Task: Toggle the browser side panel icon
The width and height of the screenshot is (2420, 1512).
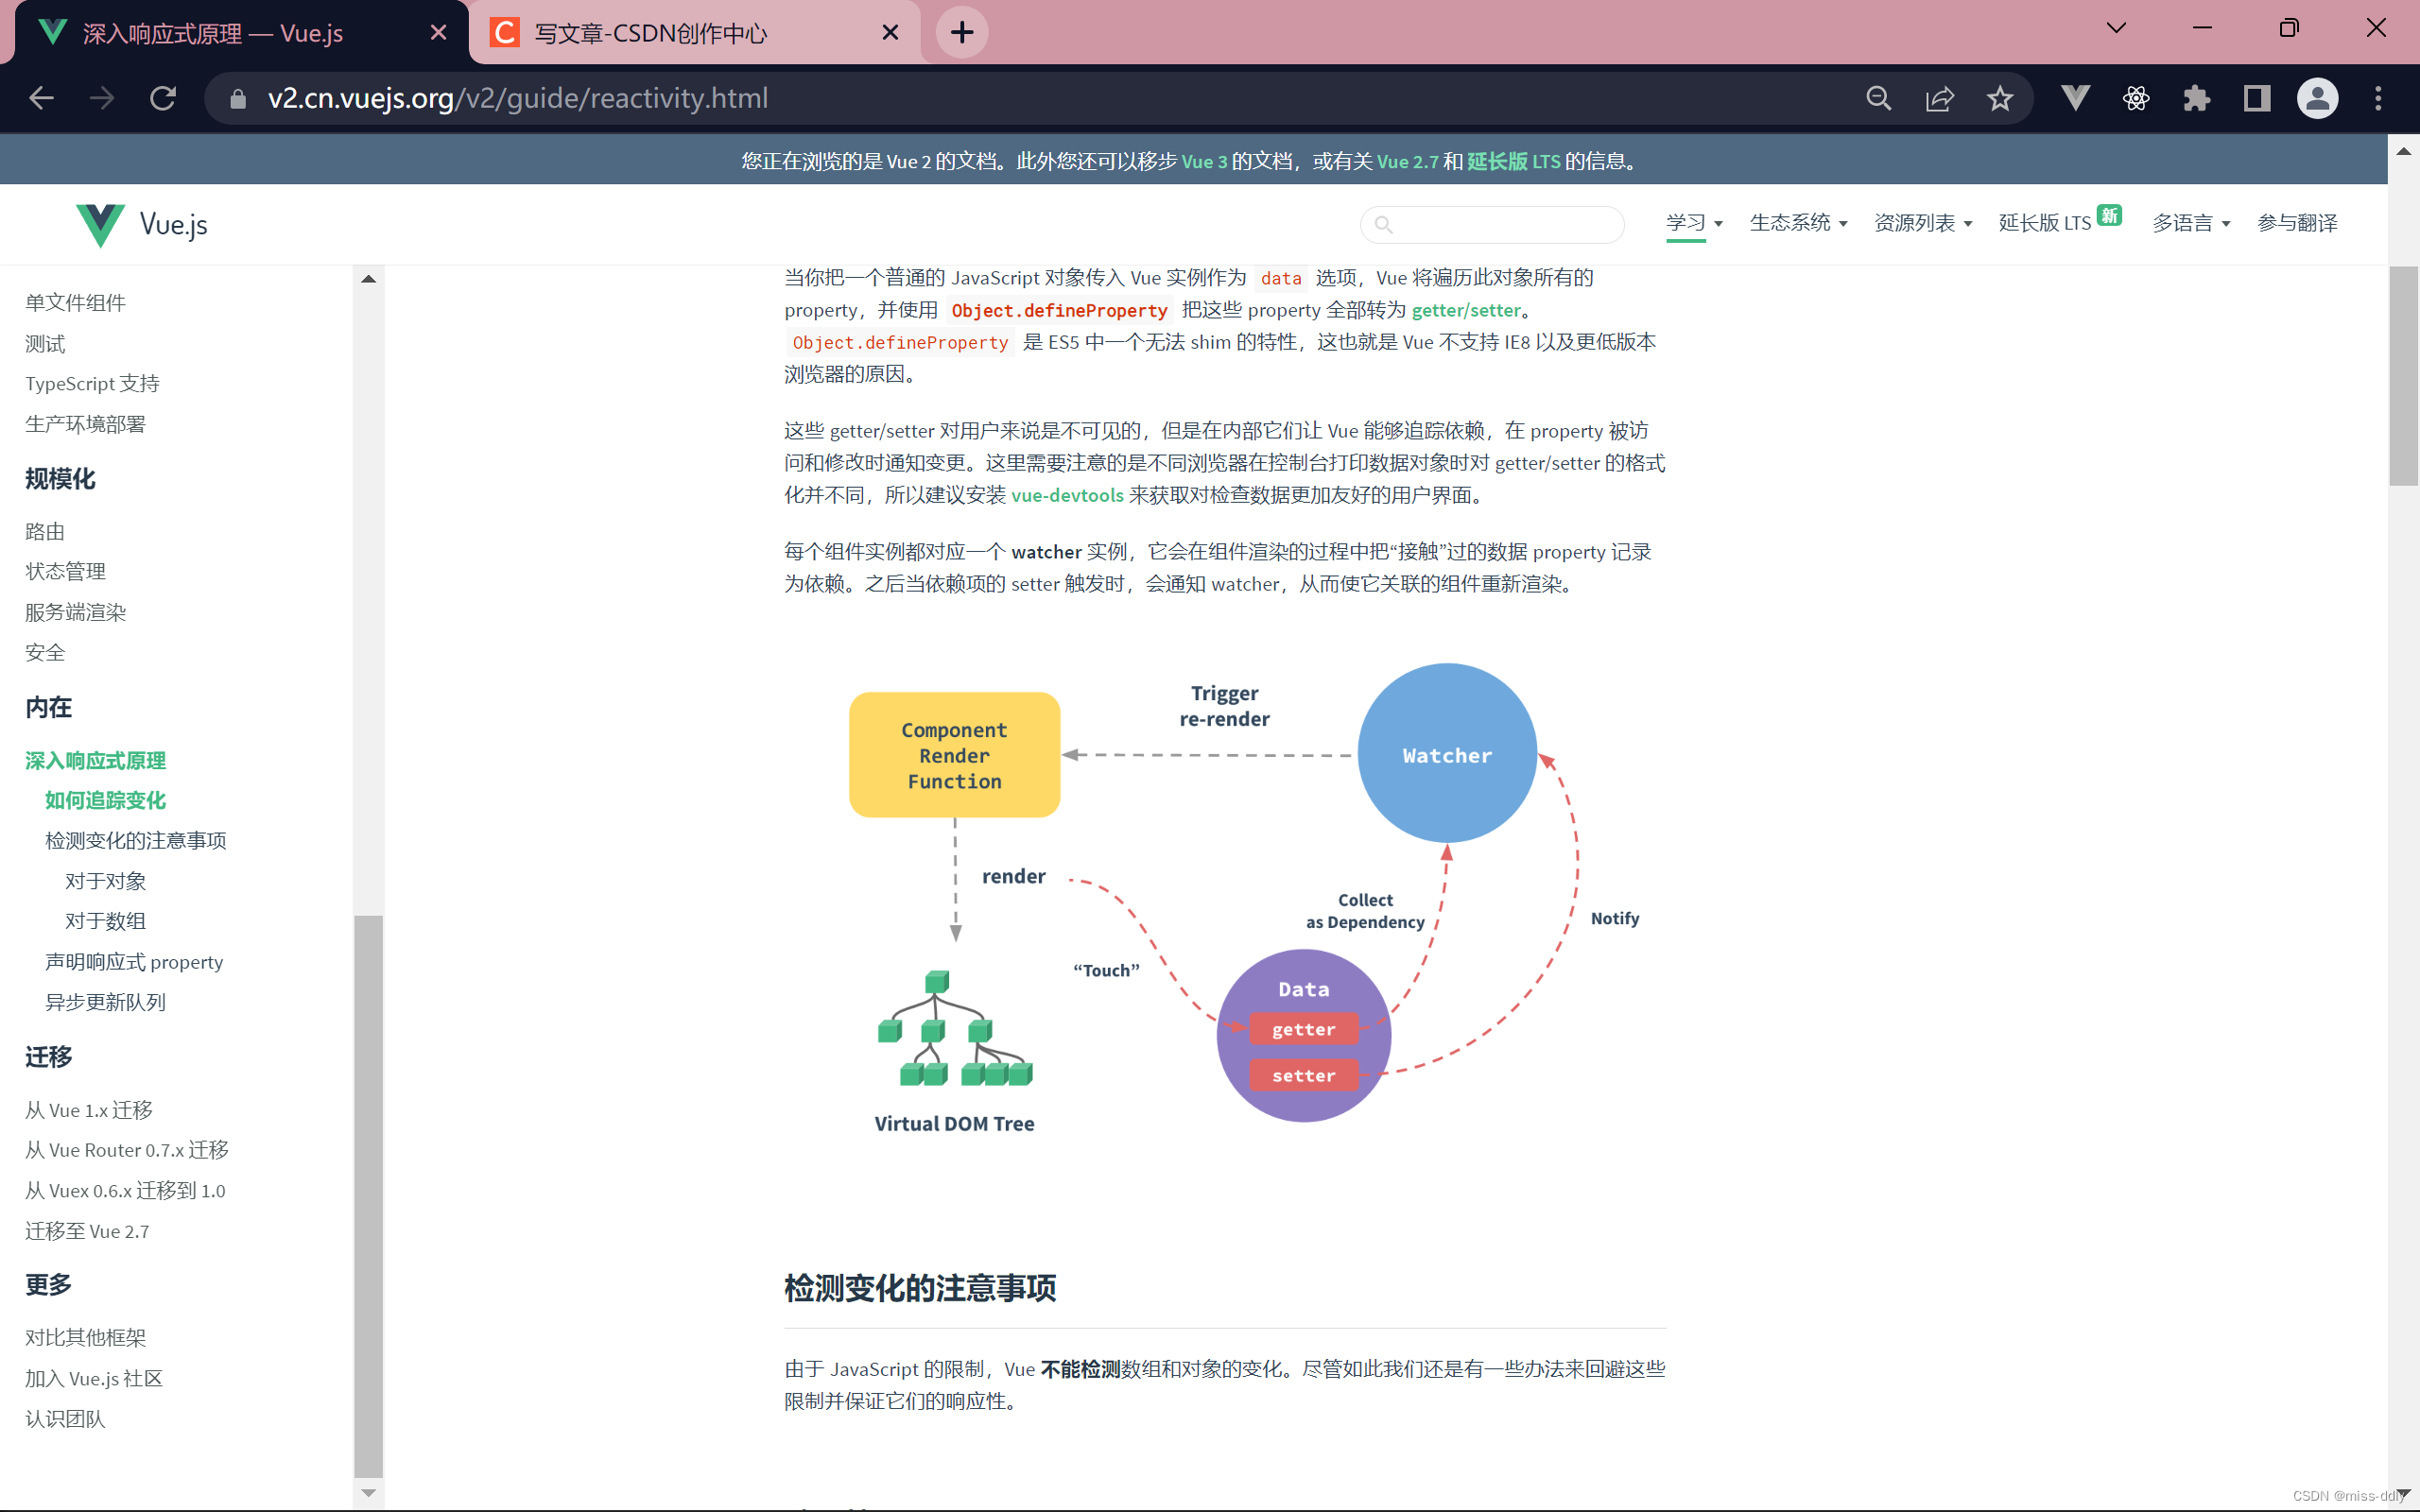Action: point(2256,98)
